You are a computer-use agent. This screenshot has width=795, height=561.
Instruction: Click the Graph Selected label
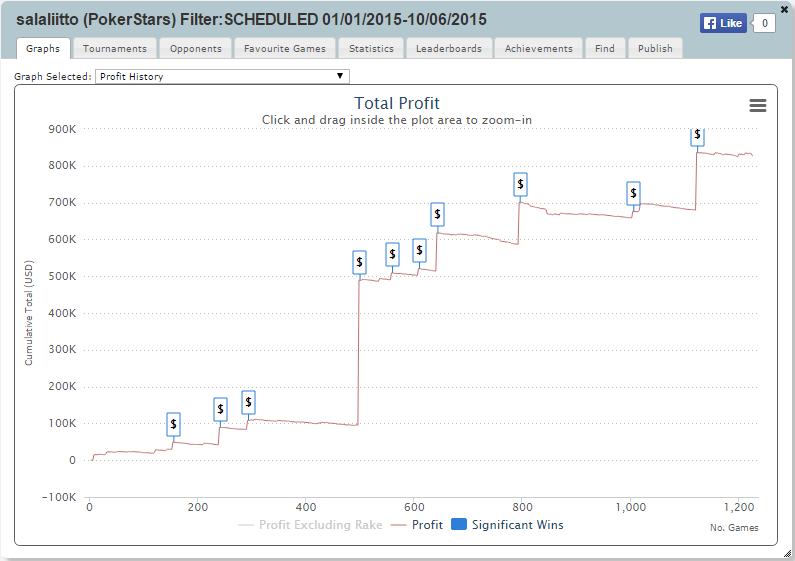coord(53,77)
